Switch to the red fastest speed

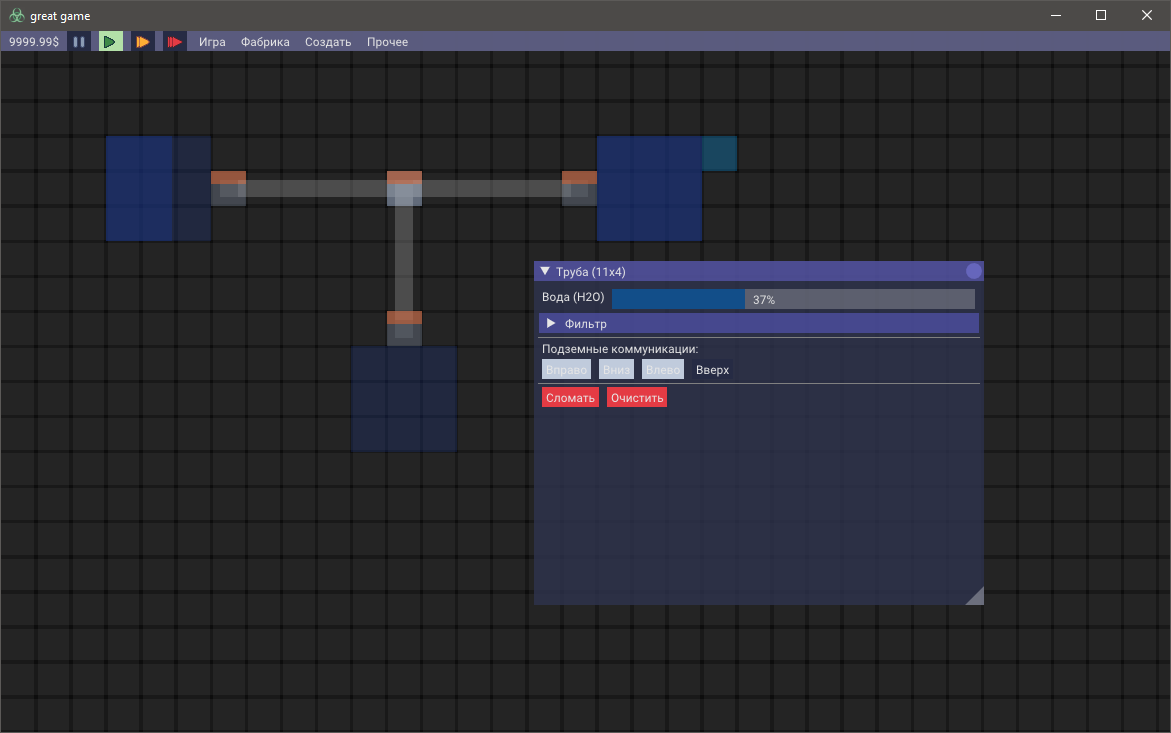point(174,42)
